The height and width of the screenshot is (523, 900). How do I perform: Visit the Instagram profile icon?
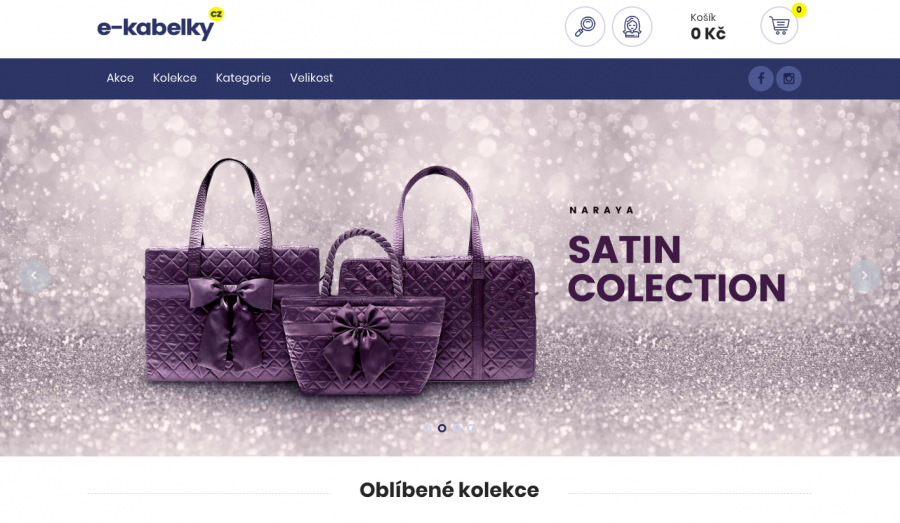point(789,79)
